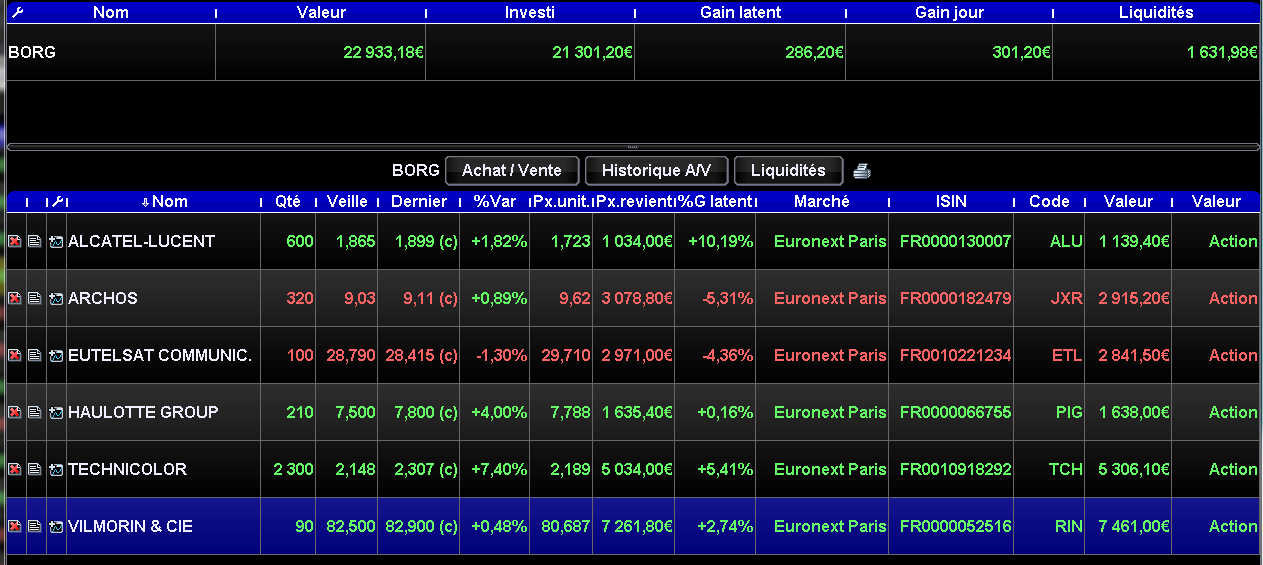Click TECHNICOLOR value 5 306,10€
Image resolution: width=1263 pixels, height=565 pixels.
tap(1135, 470)
